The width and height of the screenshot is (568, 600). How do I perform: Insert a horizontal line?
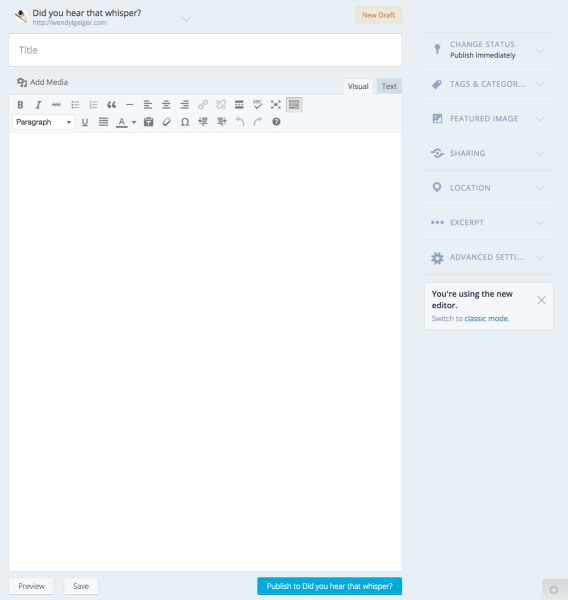[130, 104]
